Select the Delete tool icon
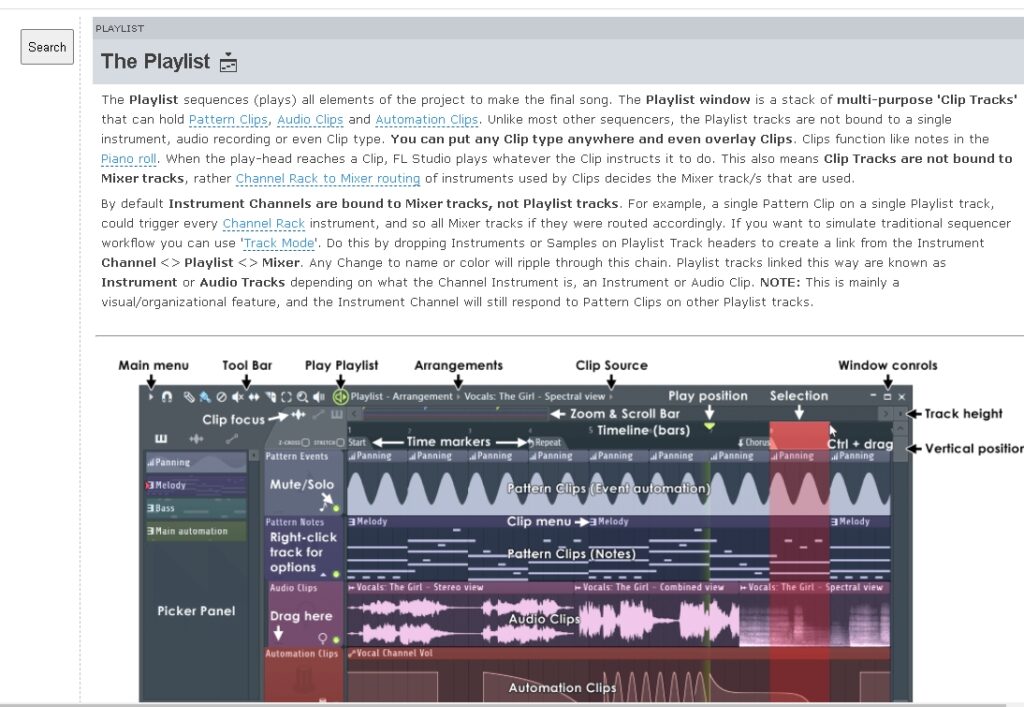The width and height of the screenshot is (1024, 707). pos(221,396)
